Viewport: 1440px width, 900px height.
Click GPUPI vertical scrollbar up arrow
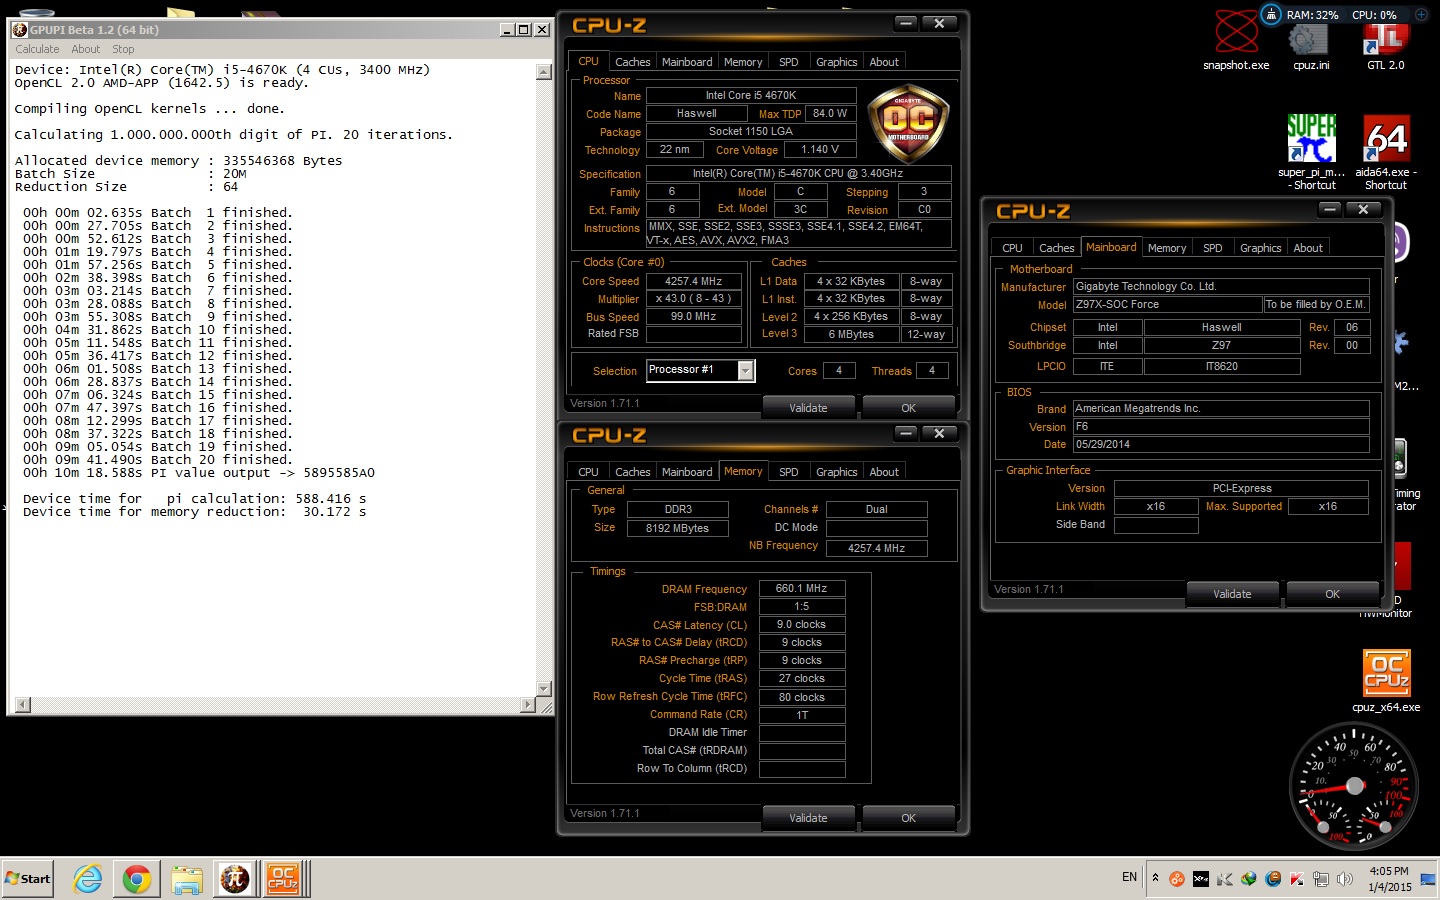coord(544,72)
